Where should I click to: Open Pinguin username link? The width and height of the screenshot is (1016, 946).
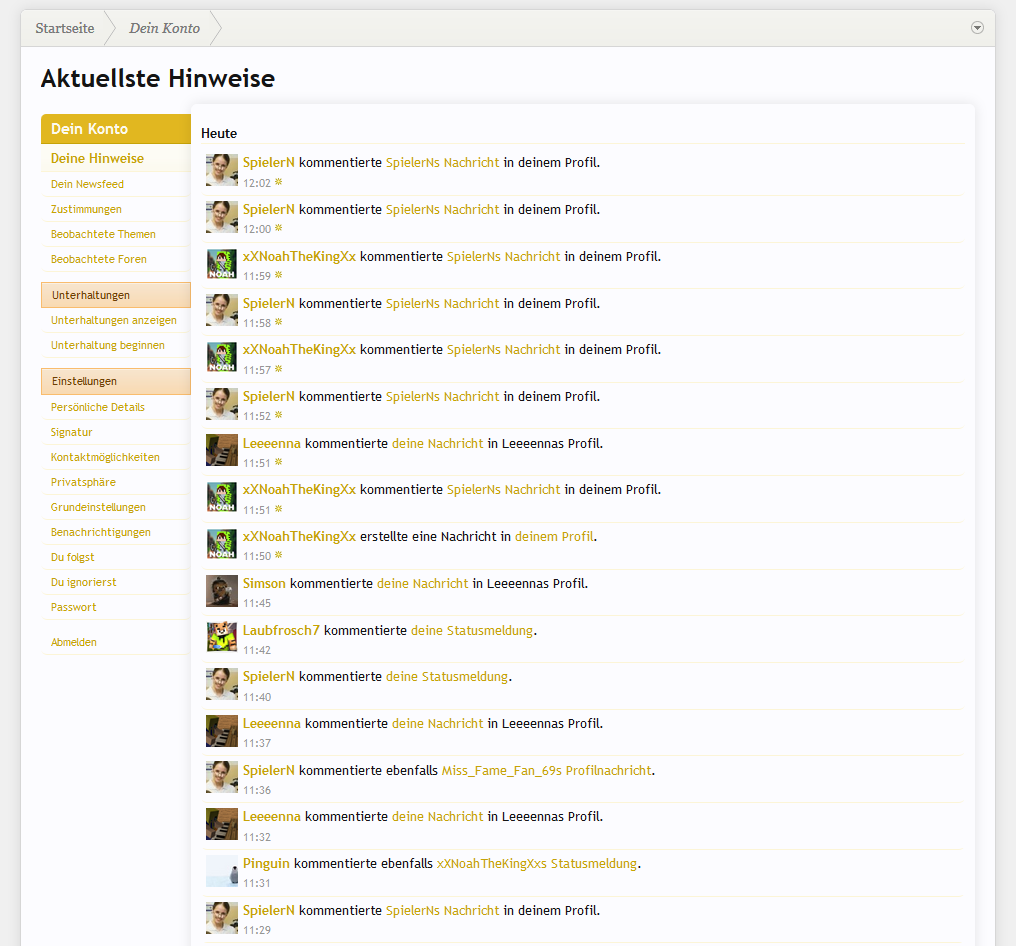click(x=266, y=864)
